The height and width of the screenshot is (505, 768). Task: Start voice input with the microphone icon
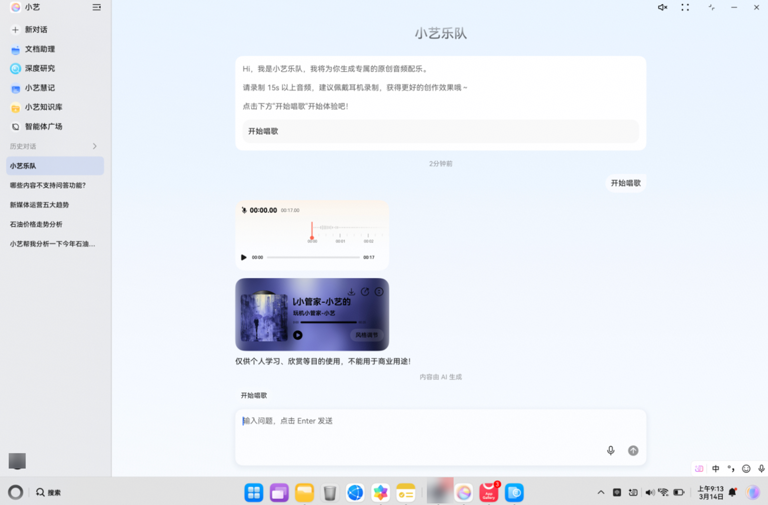[x=610, y=451]
